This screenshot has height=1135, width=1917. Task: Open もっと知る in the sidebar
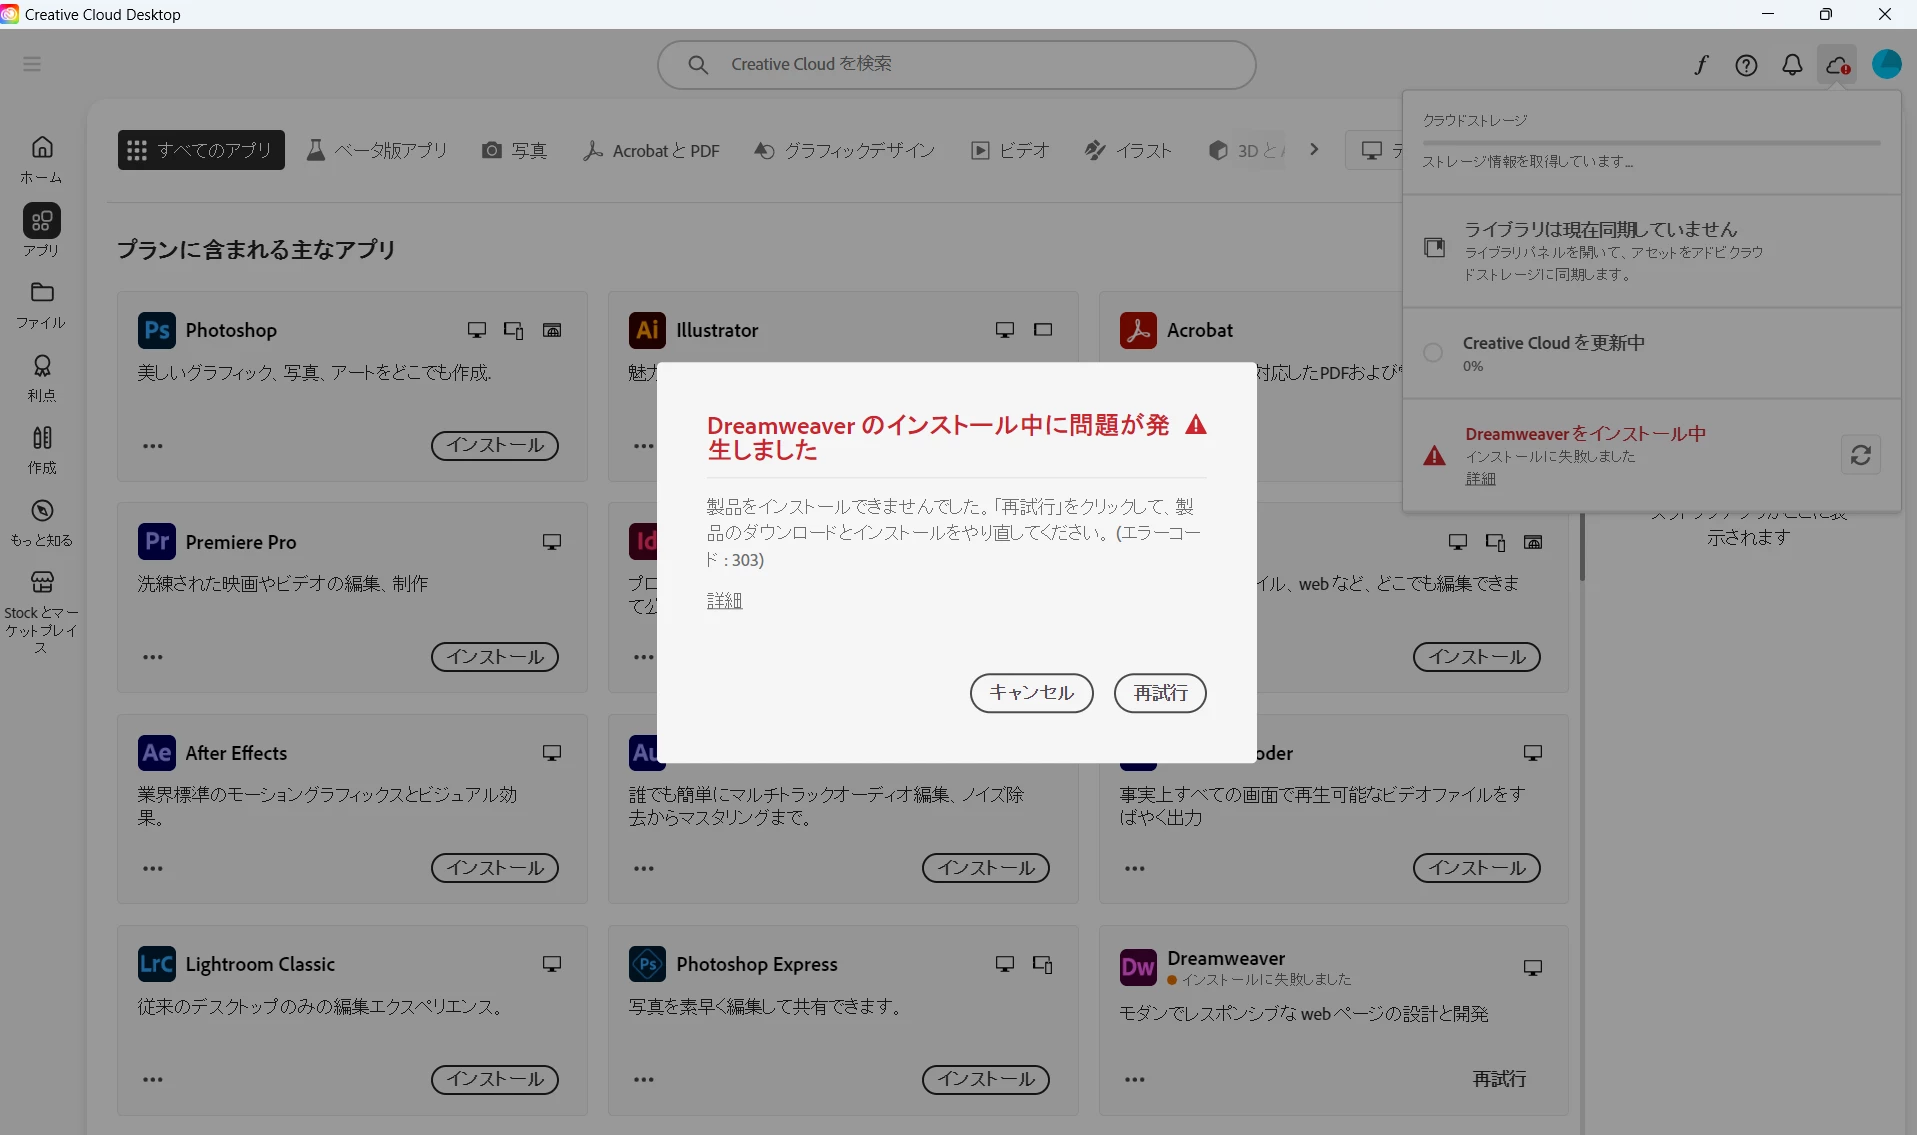coord(42,523)
